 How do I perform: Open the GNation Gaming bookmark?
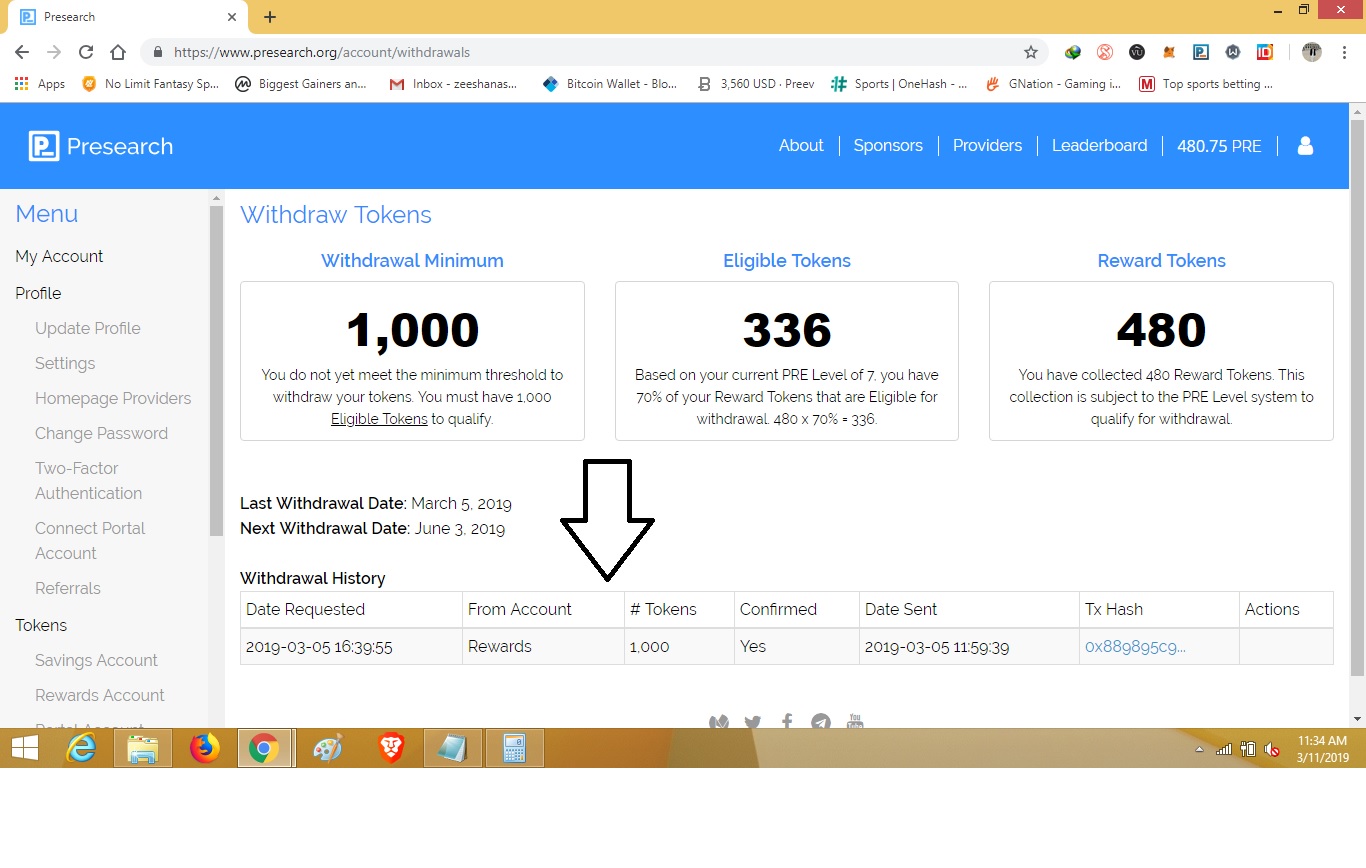click(x=1053, y=84)
